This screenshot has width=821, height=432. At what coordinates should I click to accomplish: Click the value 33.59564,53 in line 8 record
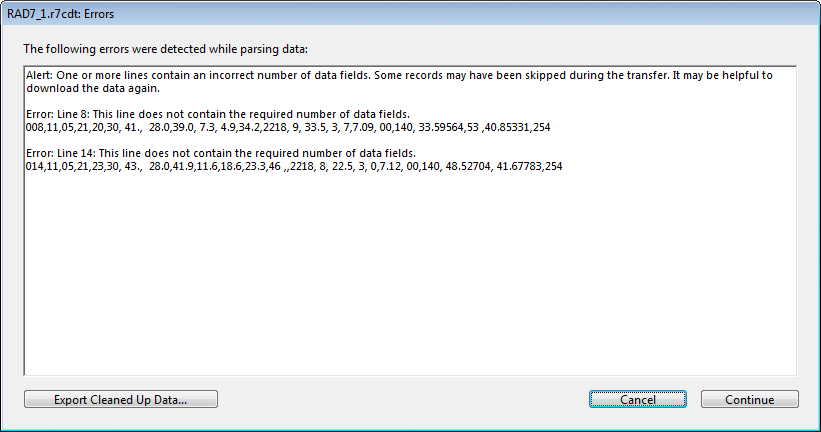[x=448, y=127]
